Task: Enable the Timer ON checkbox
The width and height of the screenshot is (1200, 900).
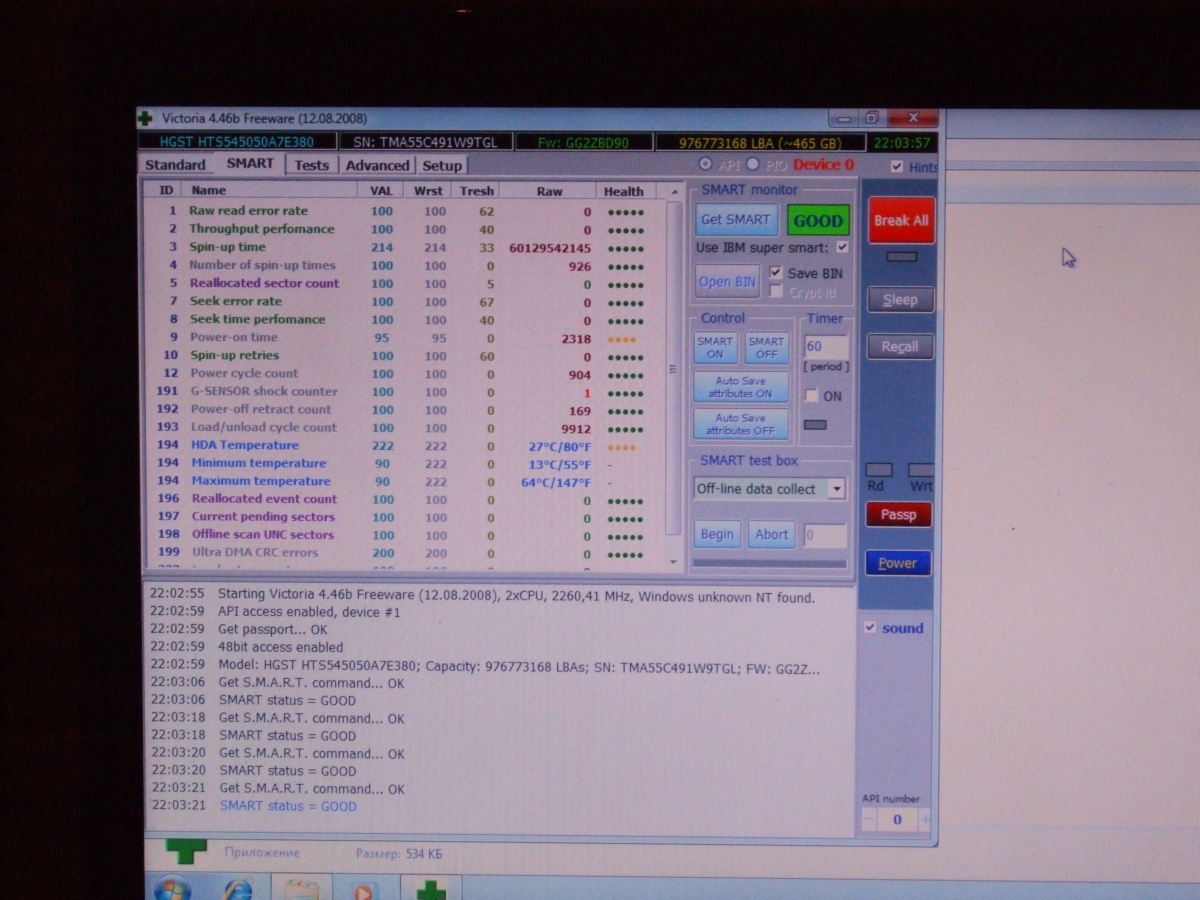Action: coord(812,396)
